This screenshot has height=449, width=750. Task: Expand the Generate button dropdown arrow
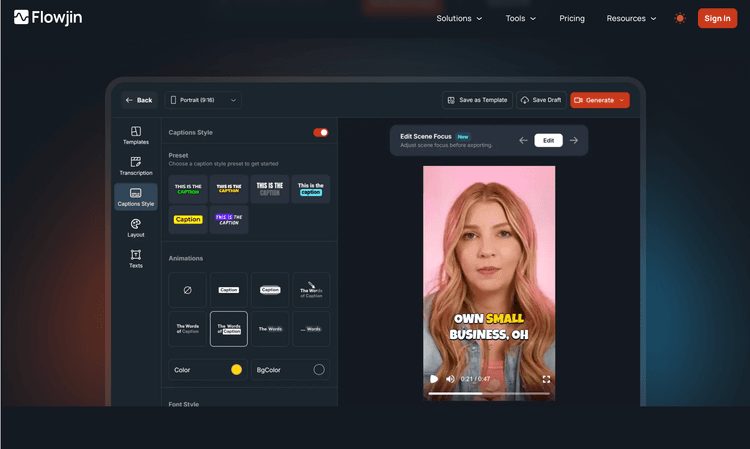[x=622, y=100]
